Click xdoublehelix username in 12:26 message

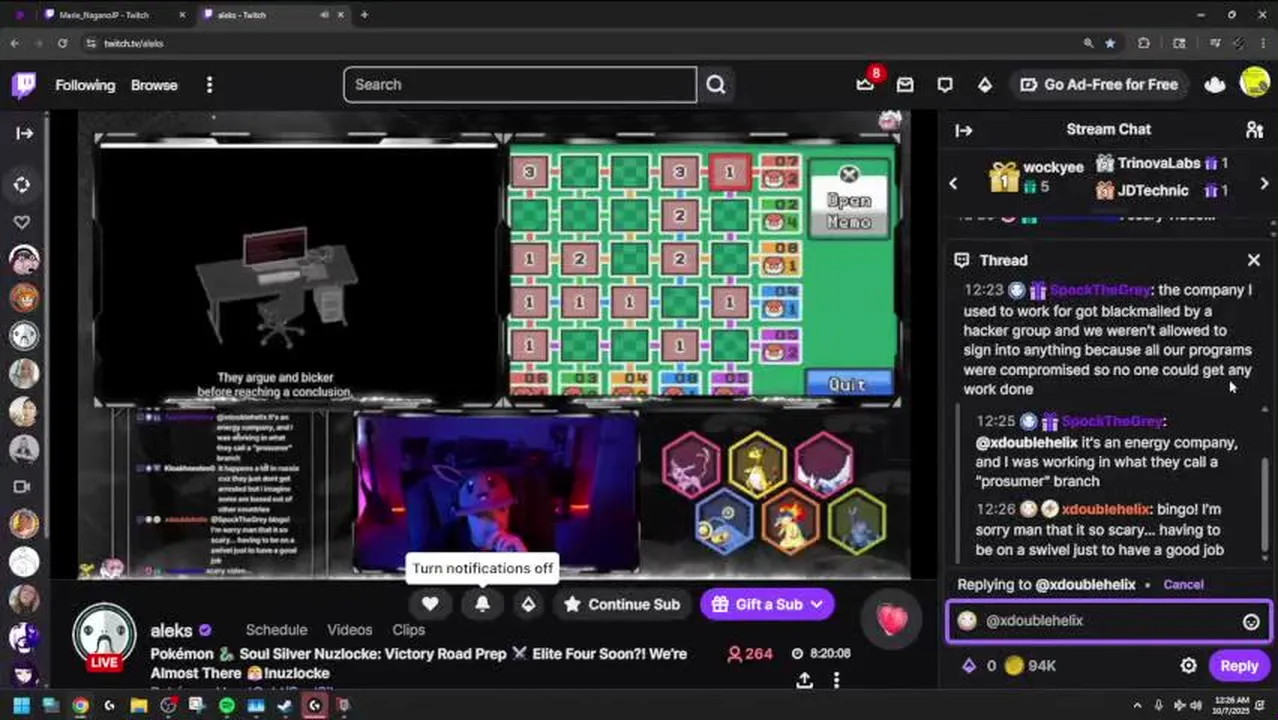point(1106,509)
